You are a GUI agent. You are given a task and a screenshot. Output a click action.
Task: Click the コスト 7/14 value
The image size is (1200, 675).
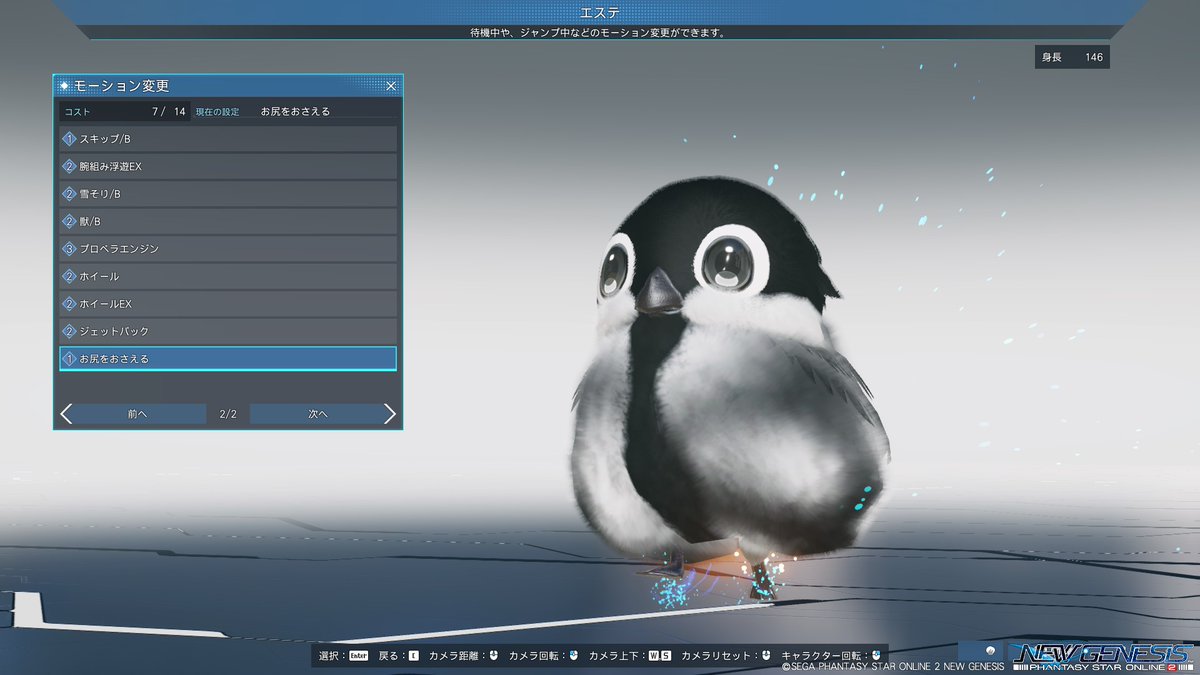pos(169,111)
